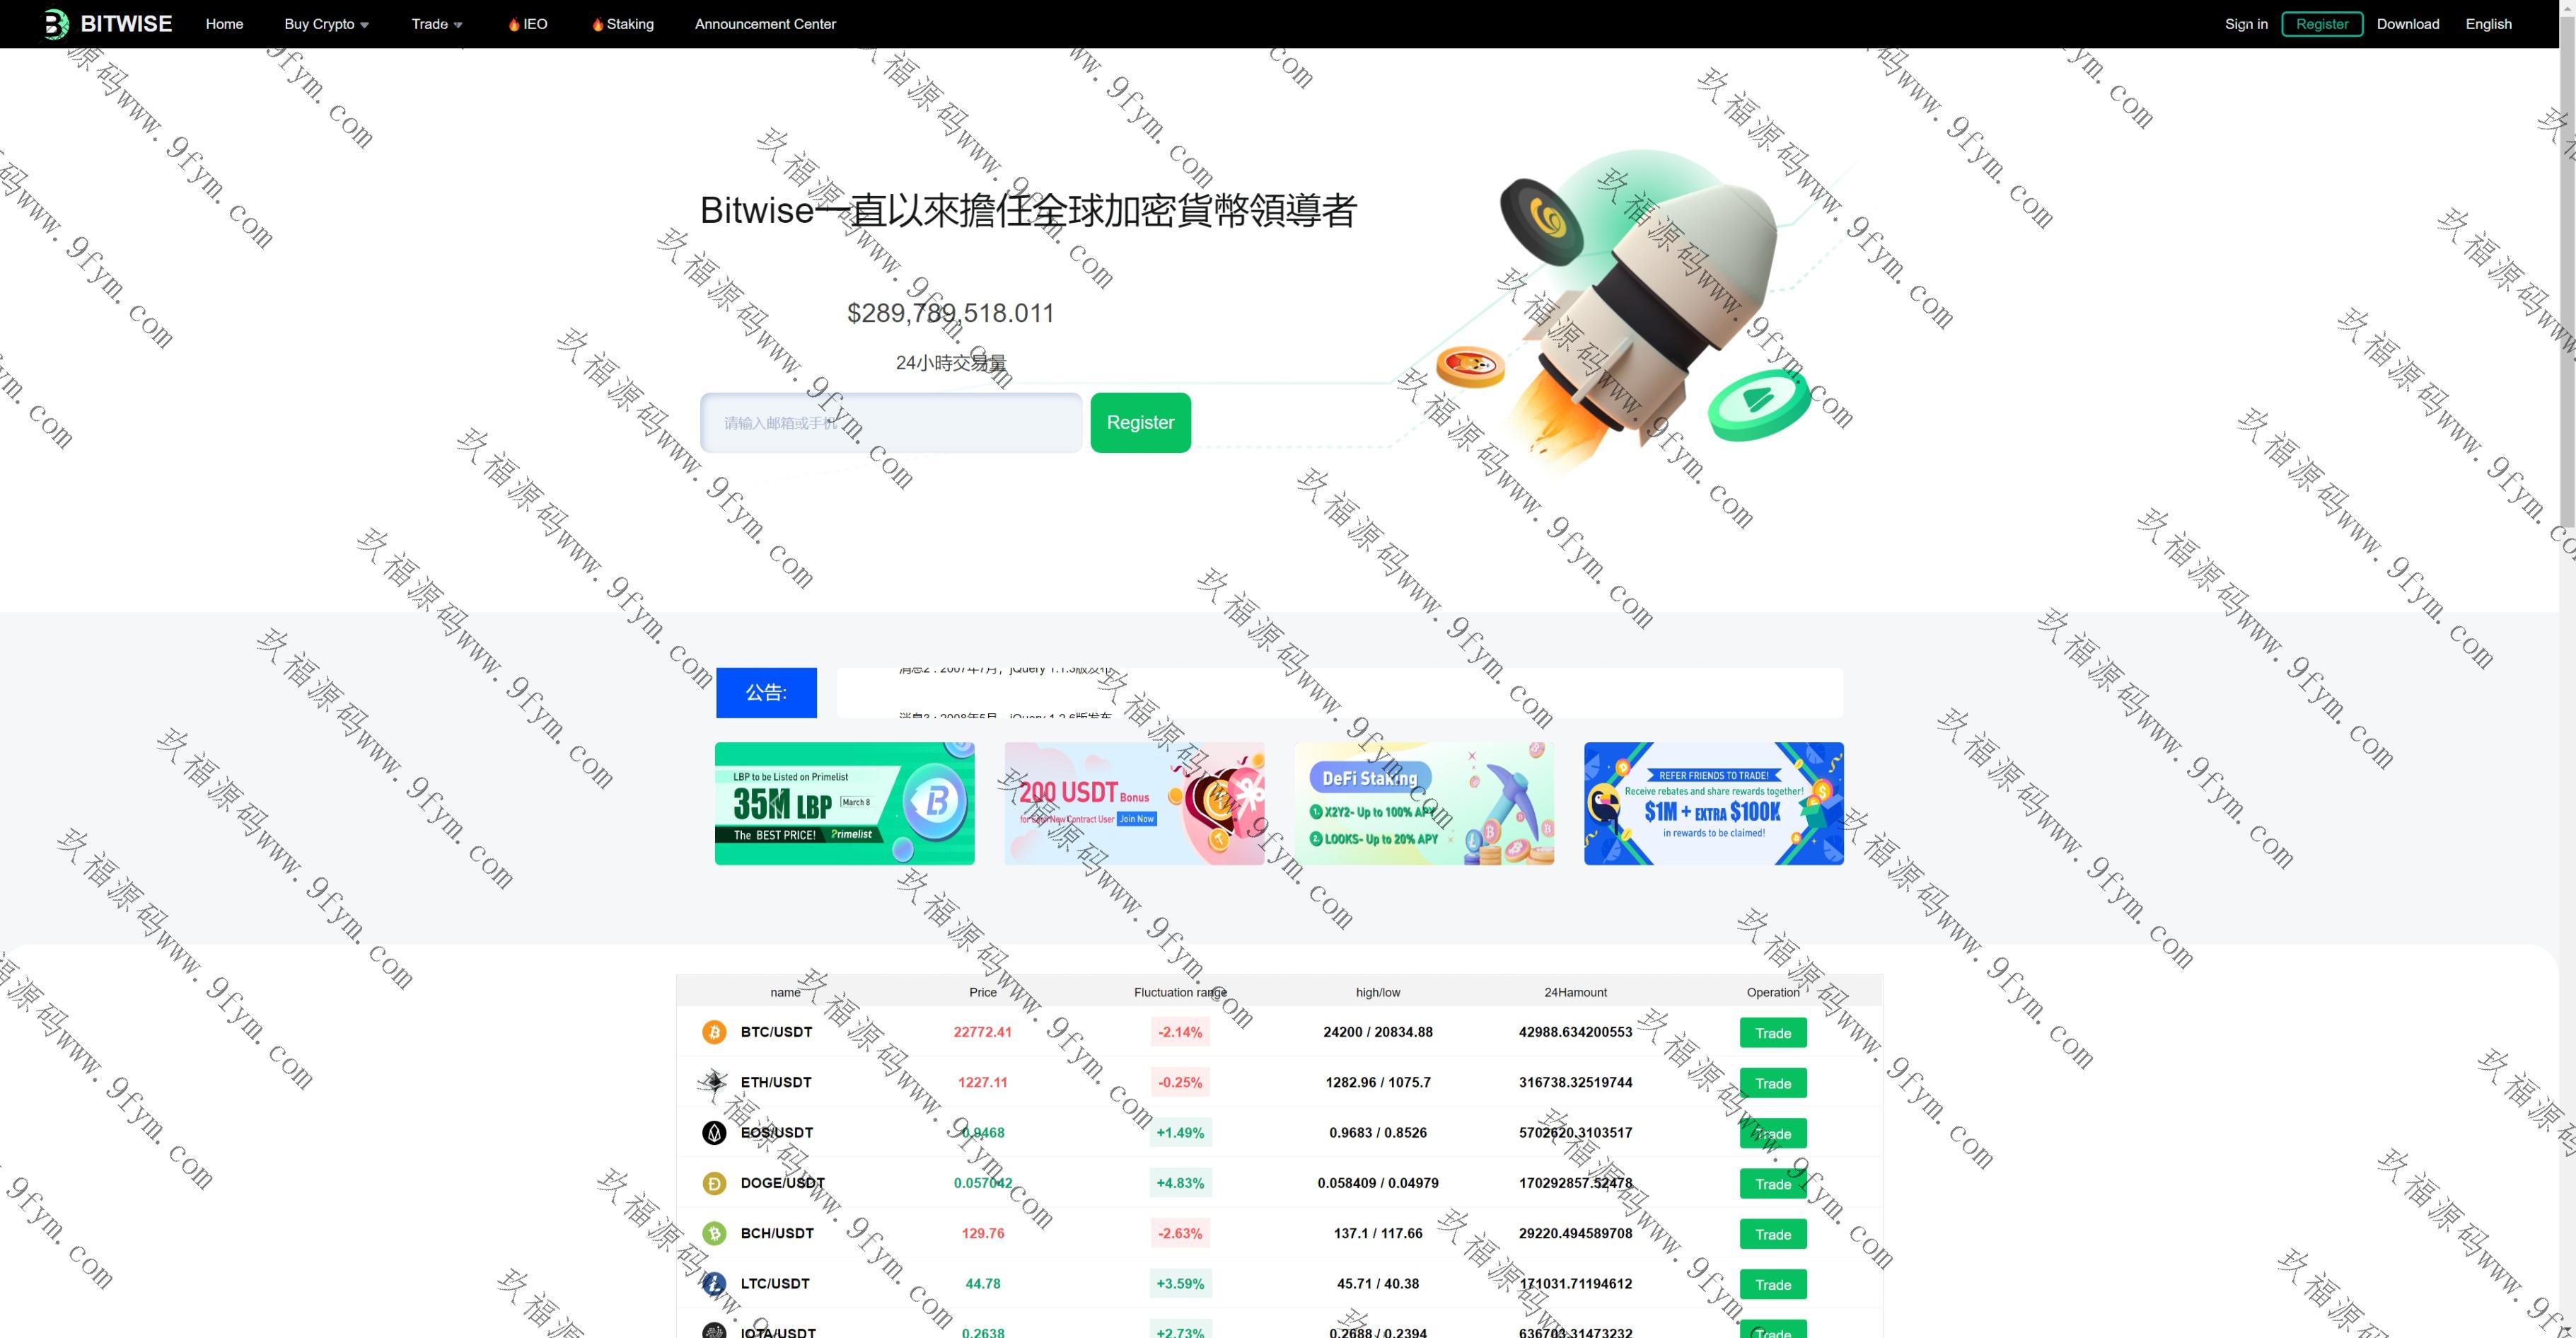Click the Bitcoin coin icon in BTC/USDT row
Viewport: 2576px width, 1338px height.
(714, 1032)
